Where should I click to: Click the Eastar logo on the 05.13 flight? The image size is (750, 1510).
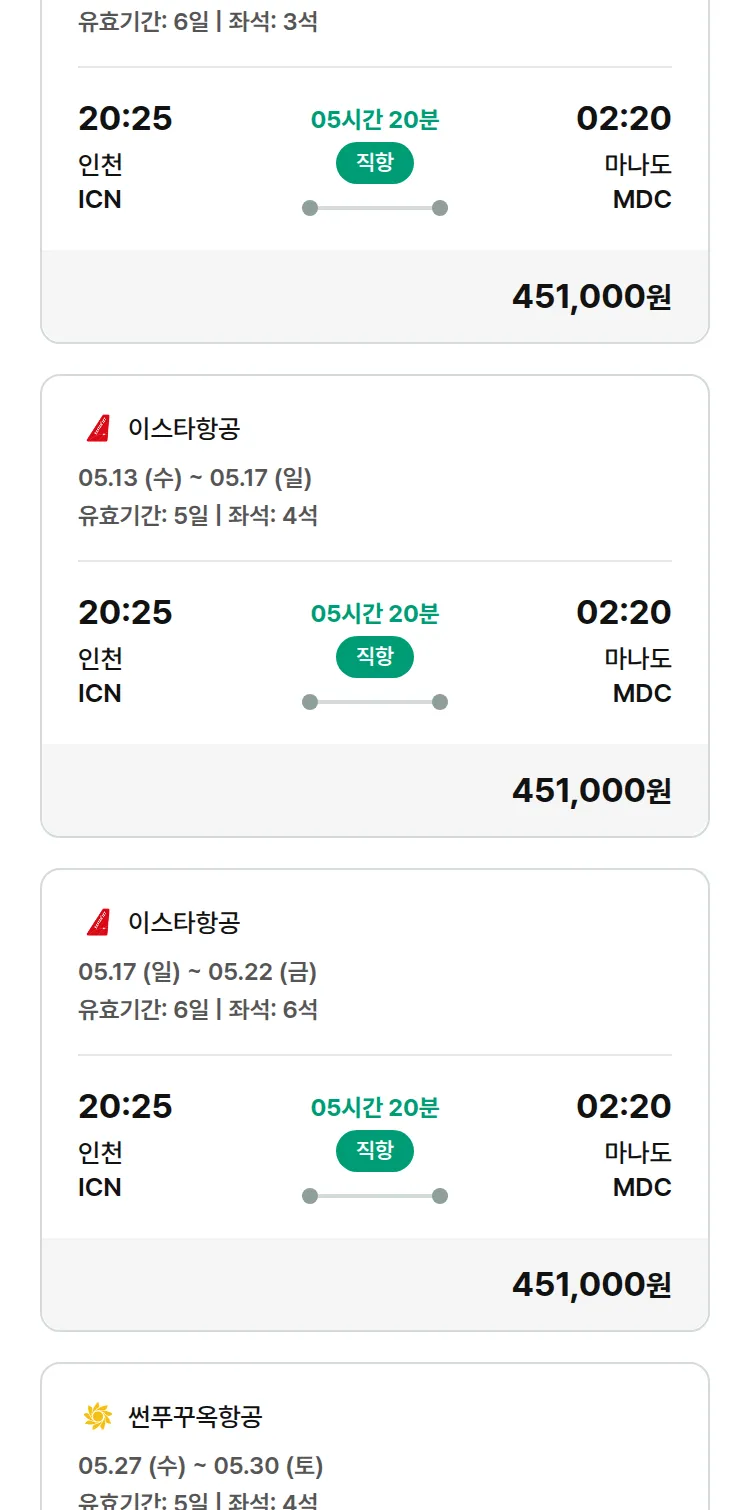[98, 429]
